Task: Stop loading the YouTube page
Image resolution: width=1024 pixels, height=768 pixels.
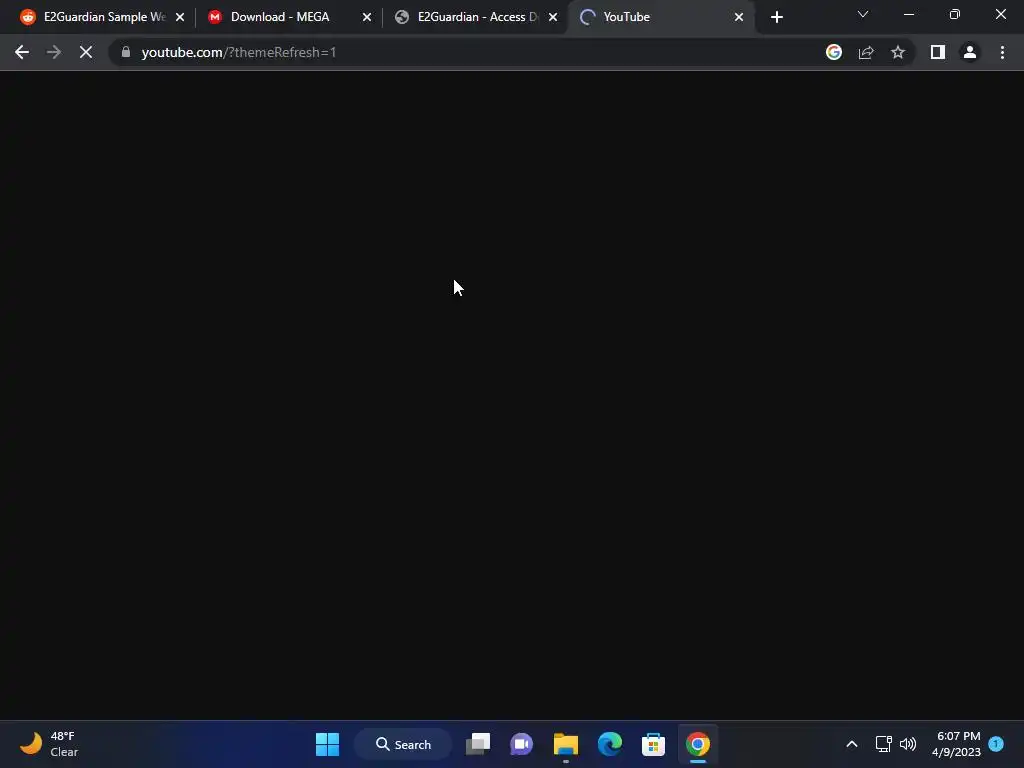Action: pyautogui.click(x=86, y=52)
